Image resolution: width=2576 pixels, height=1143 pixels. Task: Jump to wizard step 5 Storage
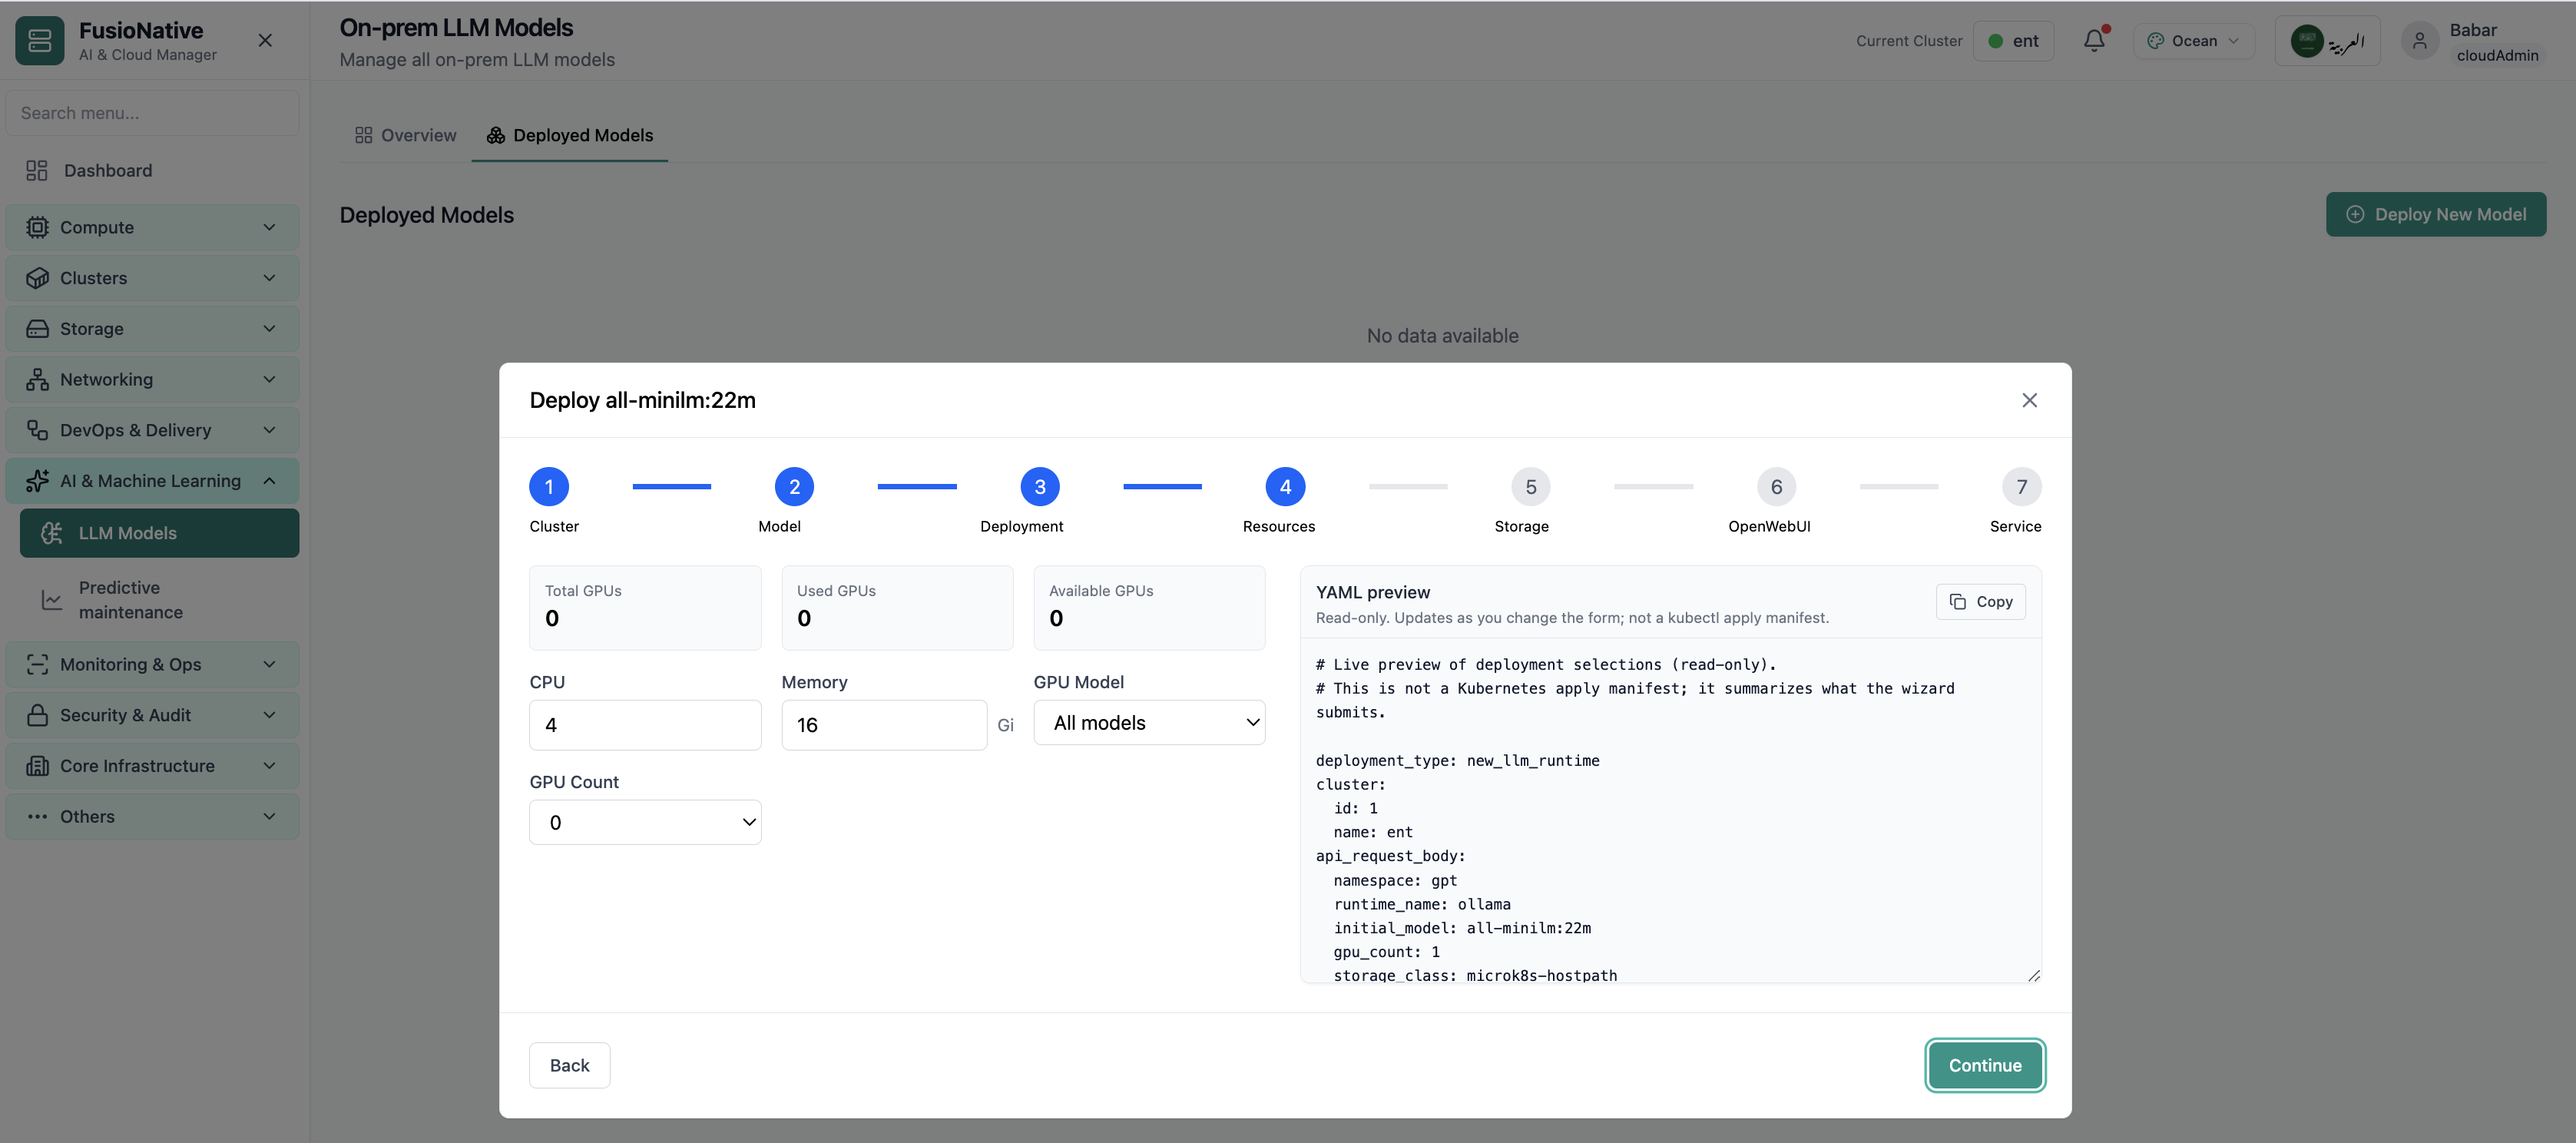click(x=1531, y=487)
